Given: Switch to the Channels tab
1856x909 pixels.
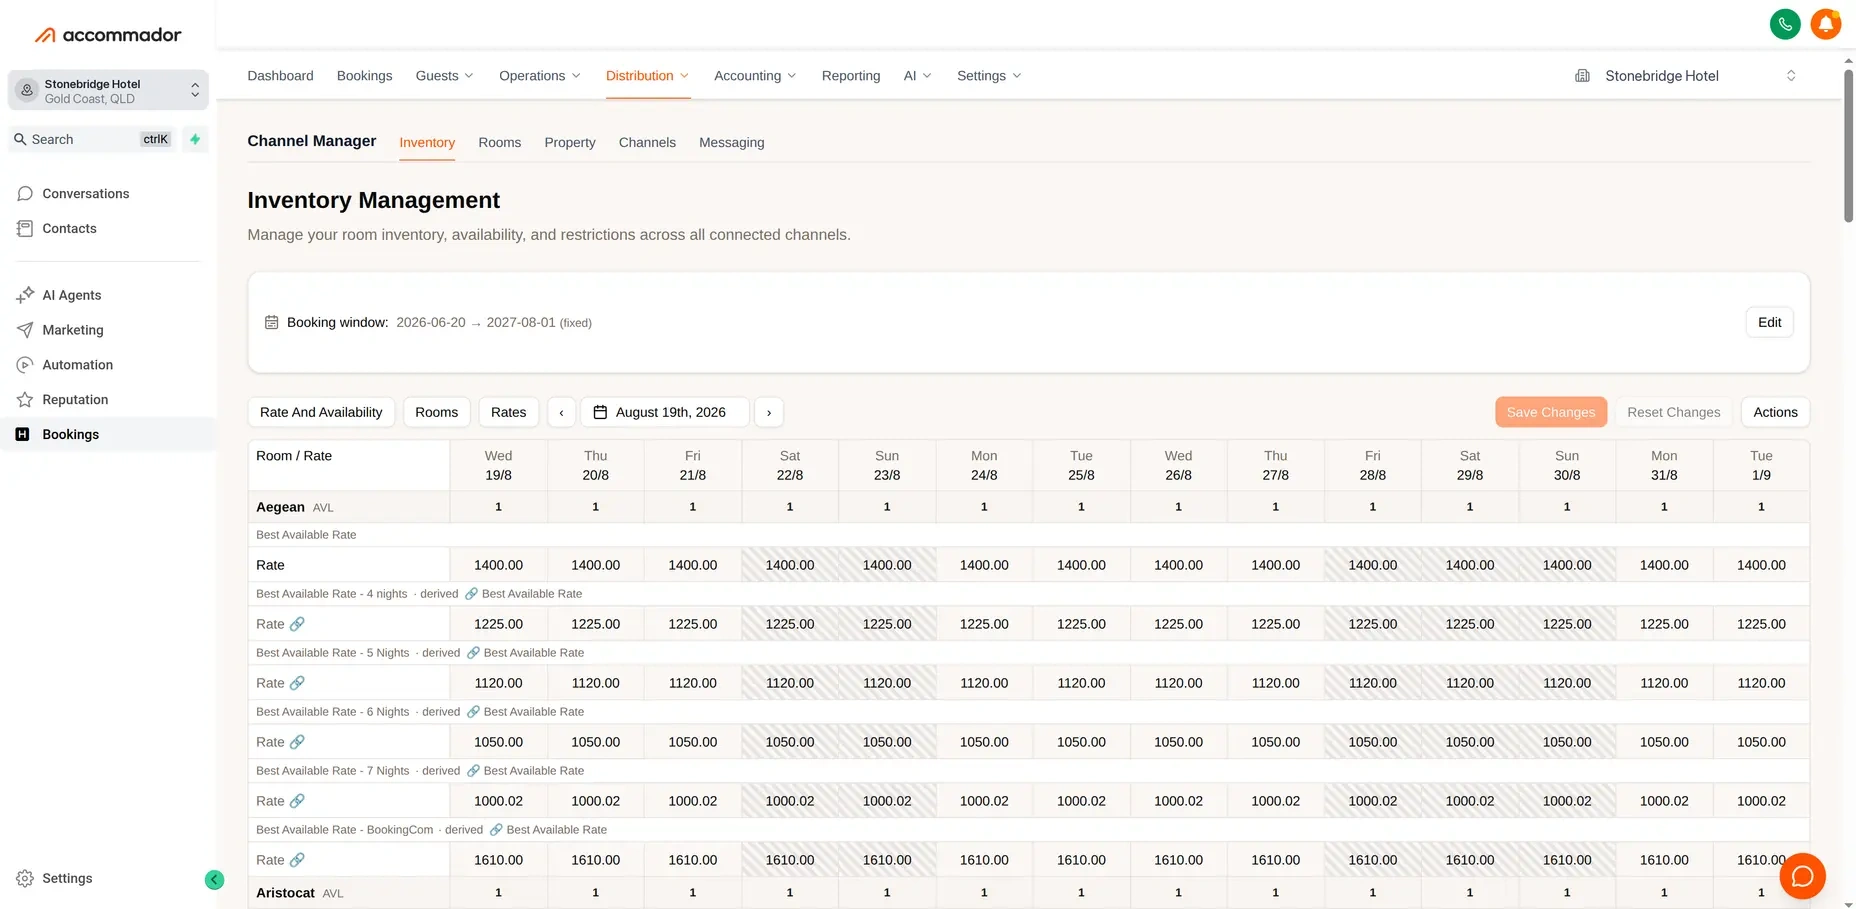Looking at the screenshot, I should click(647, 143).
